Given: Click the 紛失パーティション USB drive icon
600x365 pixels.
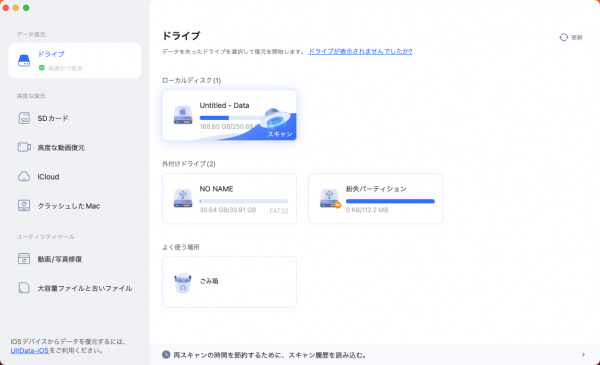Looking at the screenshot, I should 330,199.
